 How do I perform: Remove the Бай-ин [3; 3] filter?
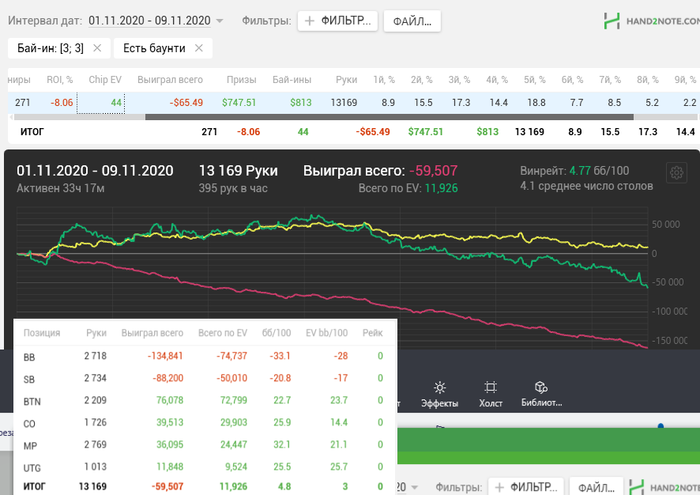[97, 48]
